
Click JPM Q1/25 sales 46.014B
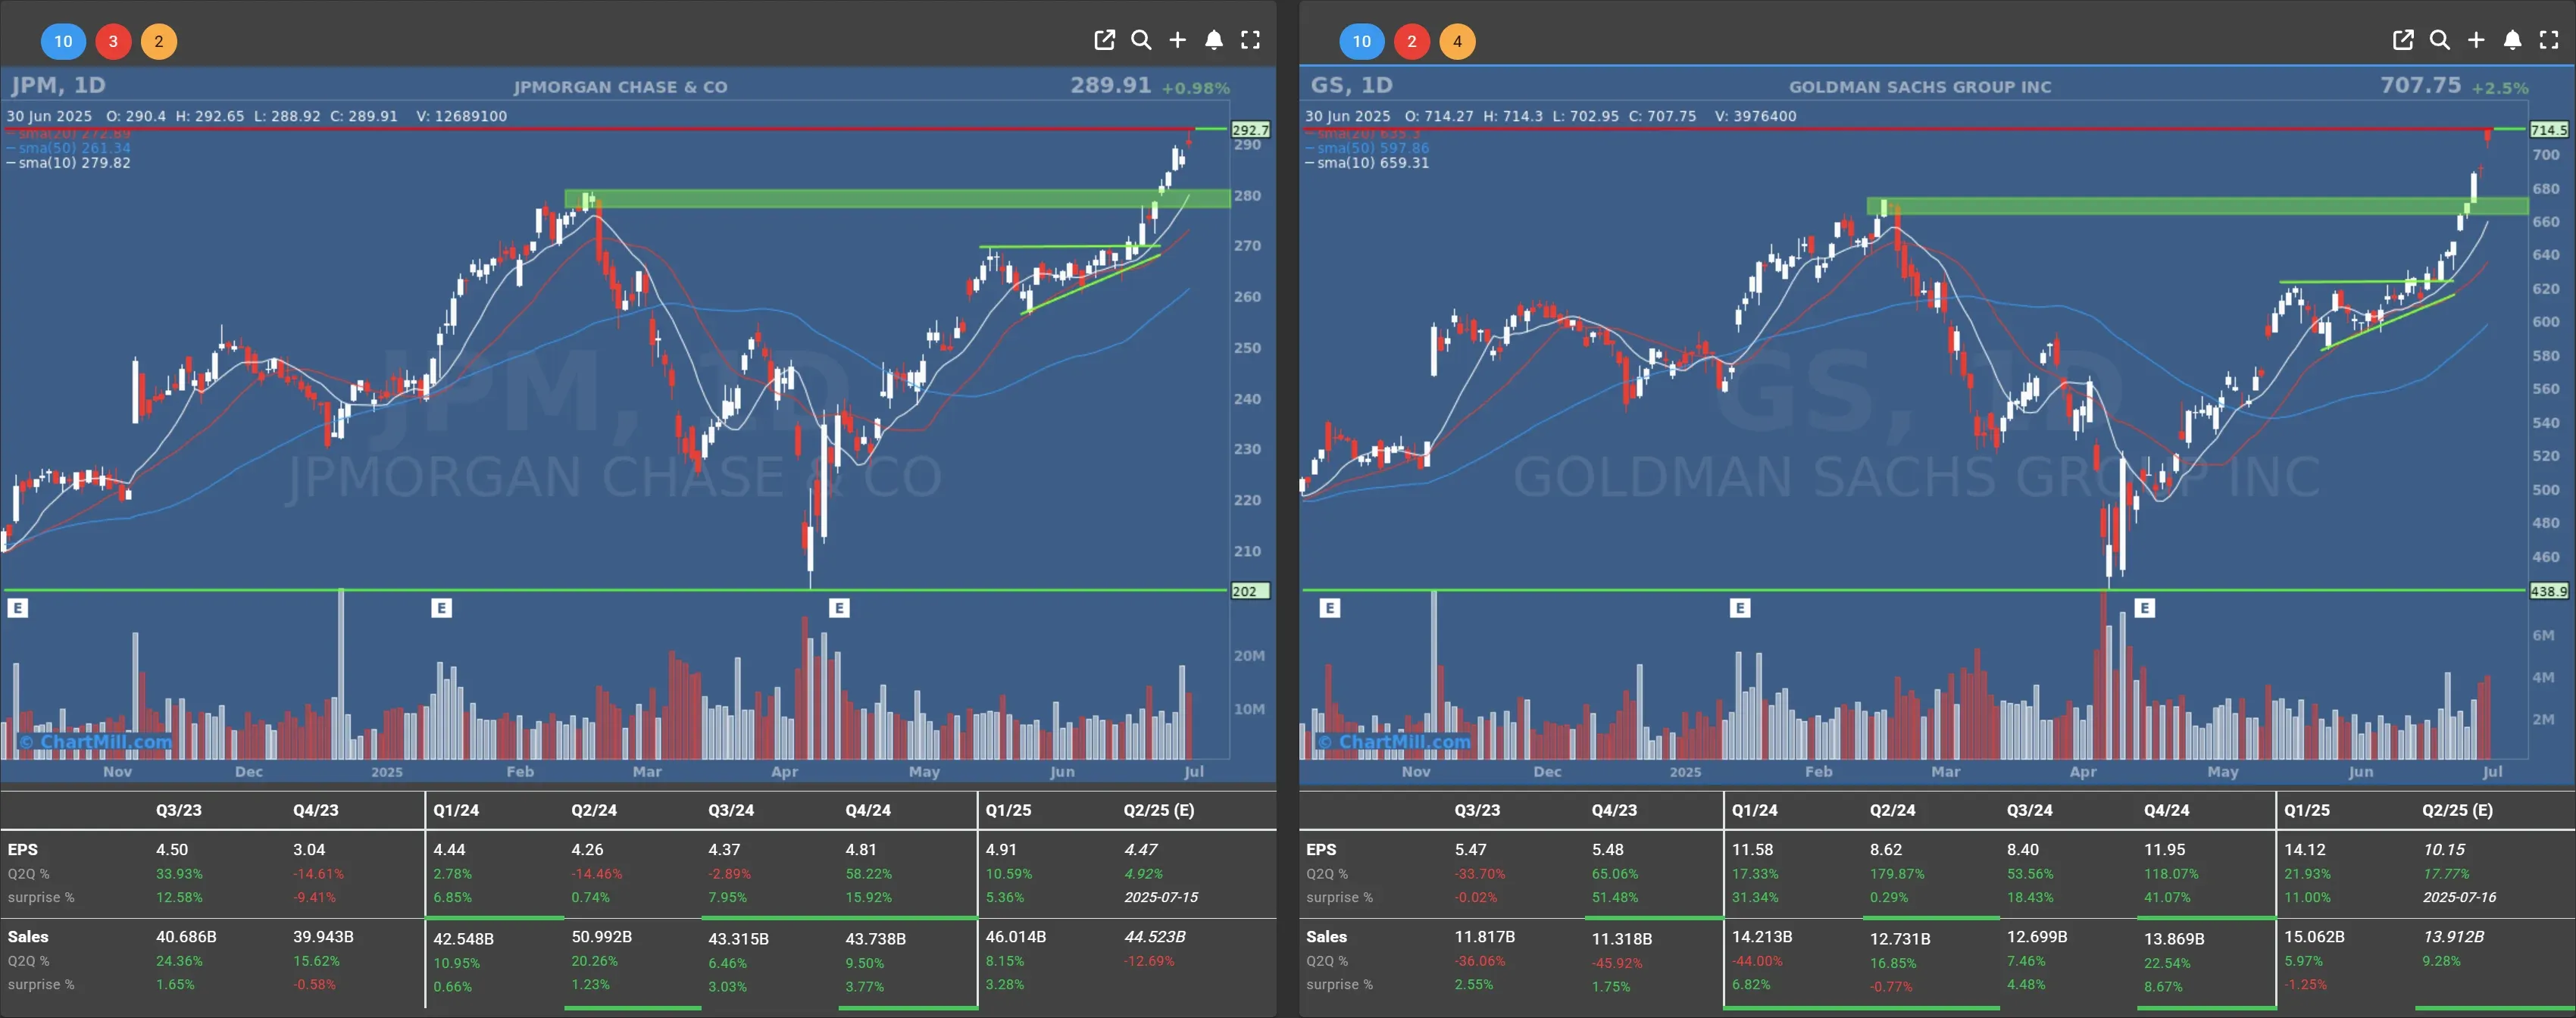[x=1016, y=937]
